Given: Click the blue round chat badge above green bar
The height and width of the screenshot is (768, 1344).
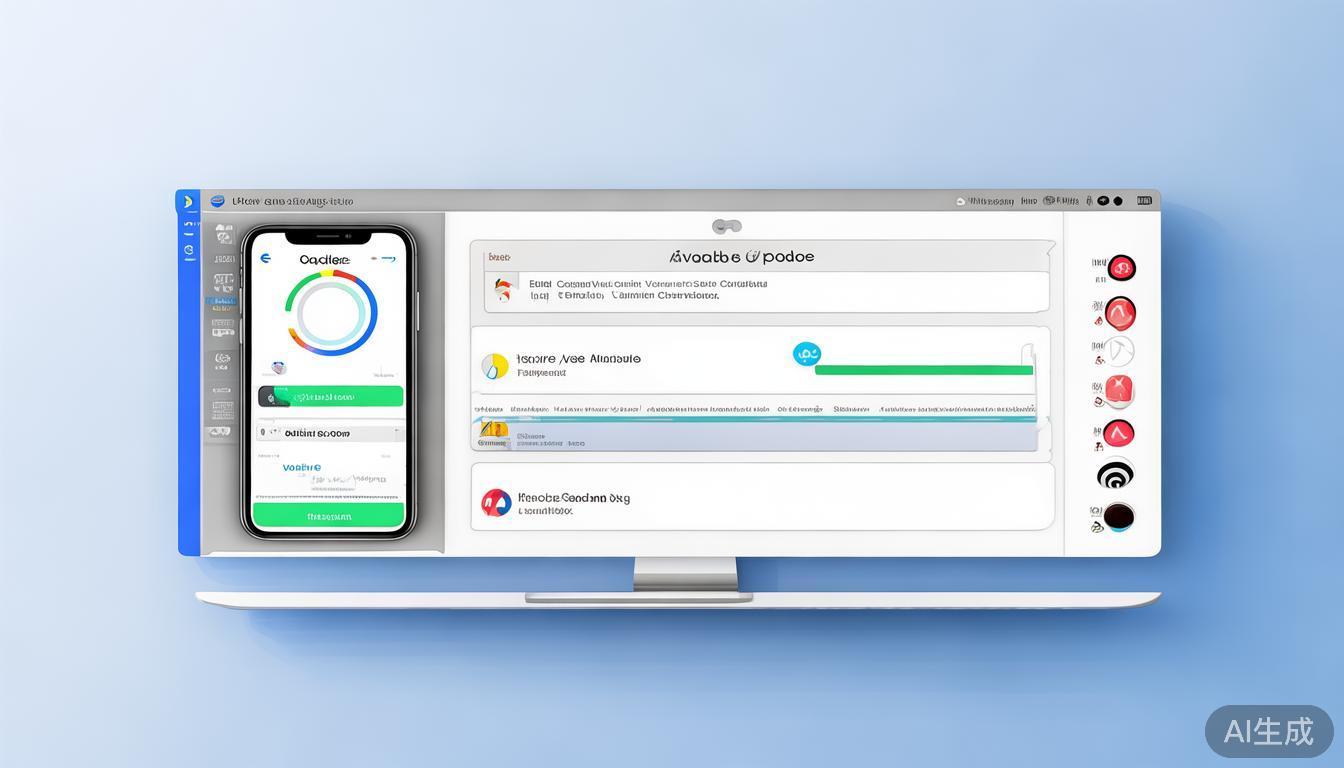Looking at the screenshot, I should pyautogui.click(x=806, y=354).
